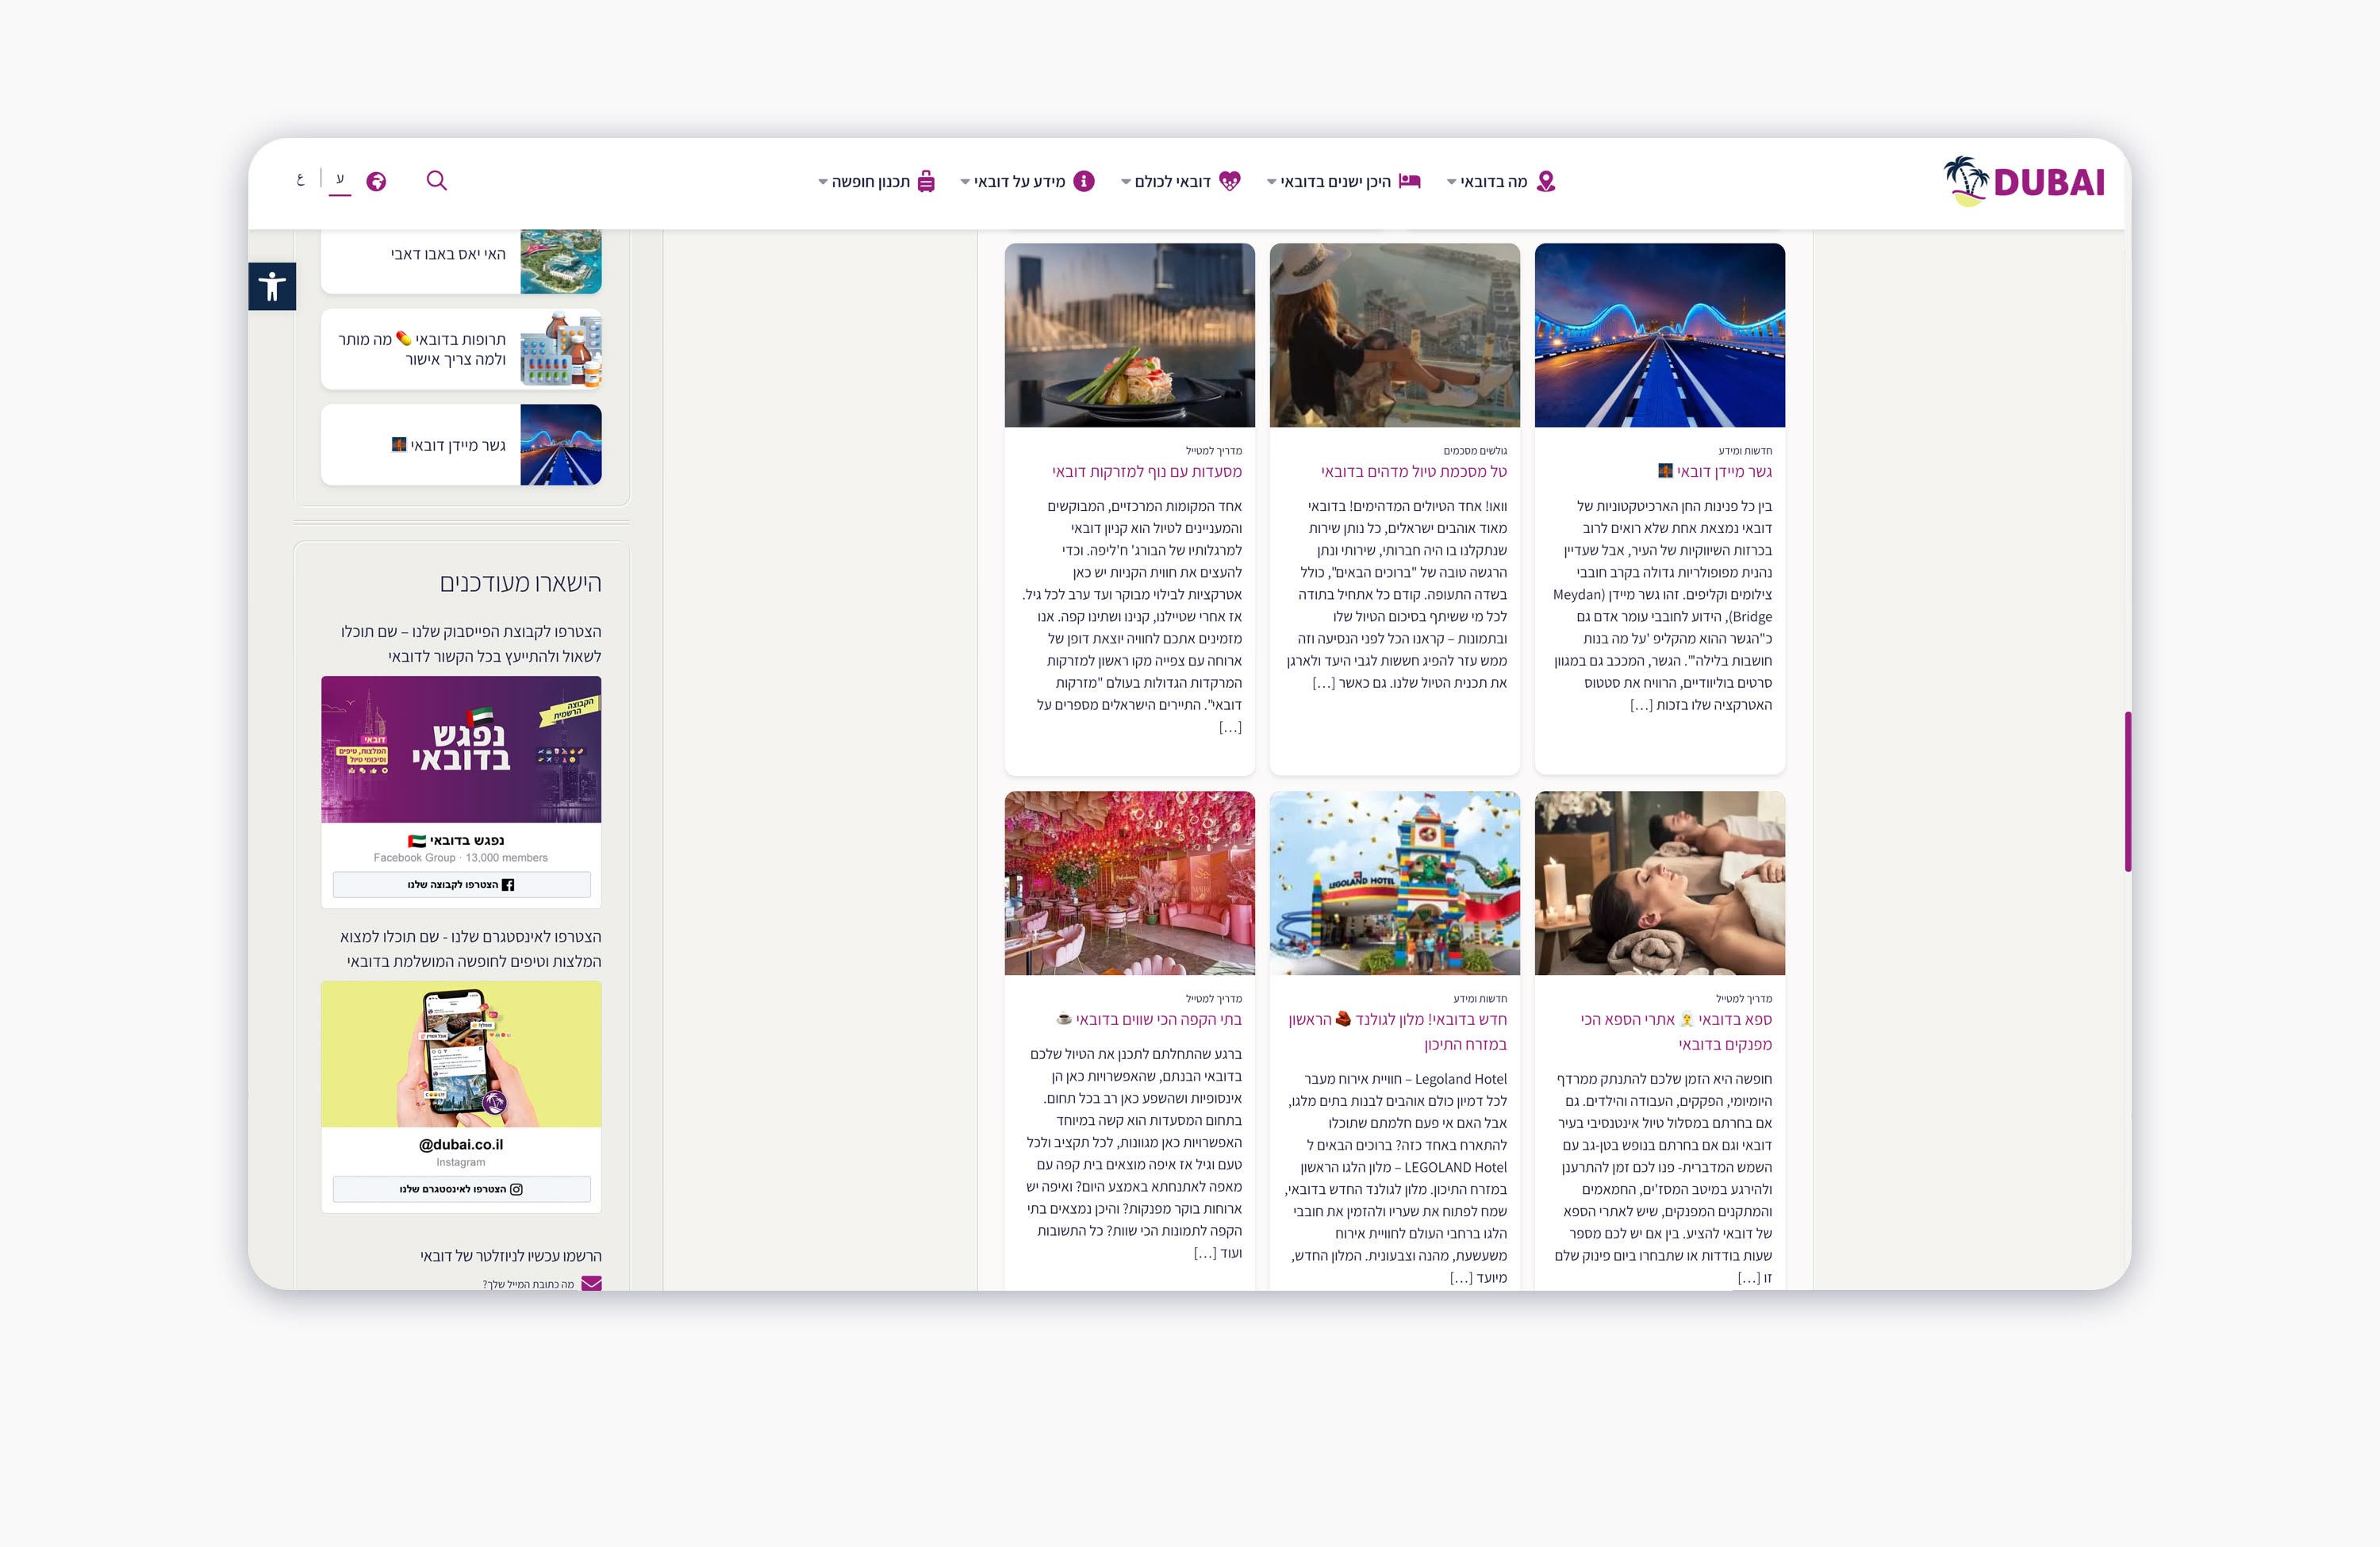Click the map pin icon beside 'מה בדובאי'
The image size is (2380, 1547).
[x=1546, y=181]
